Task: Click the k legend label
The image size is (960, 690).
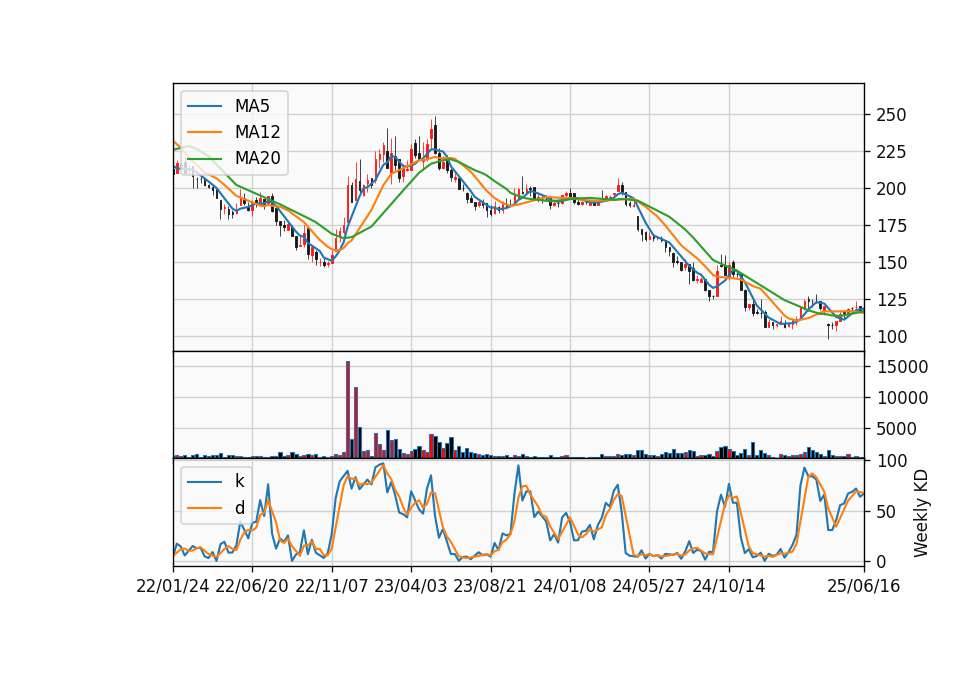Action: (x=239, y=481)
